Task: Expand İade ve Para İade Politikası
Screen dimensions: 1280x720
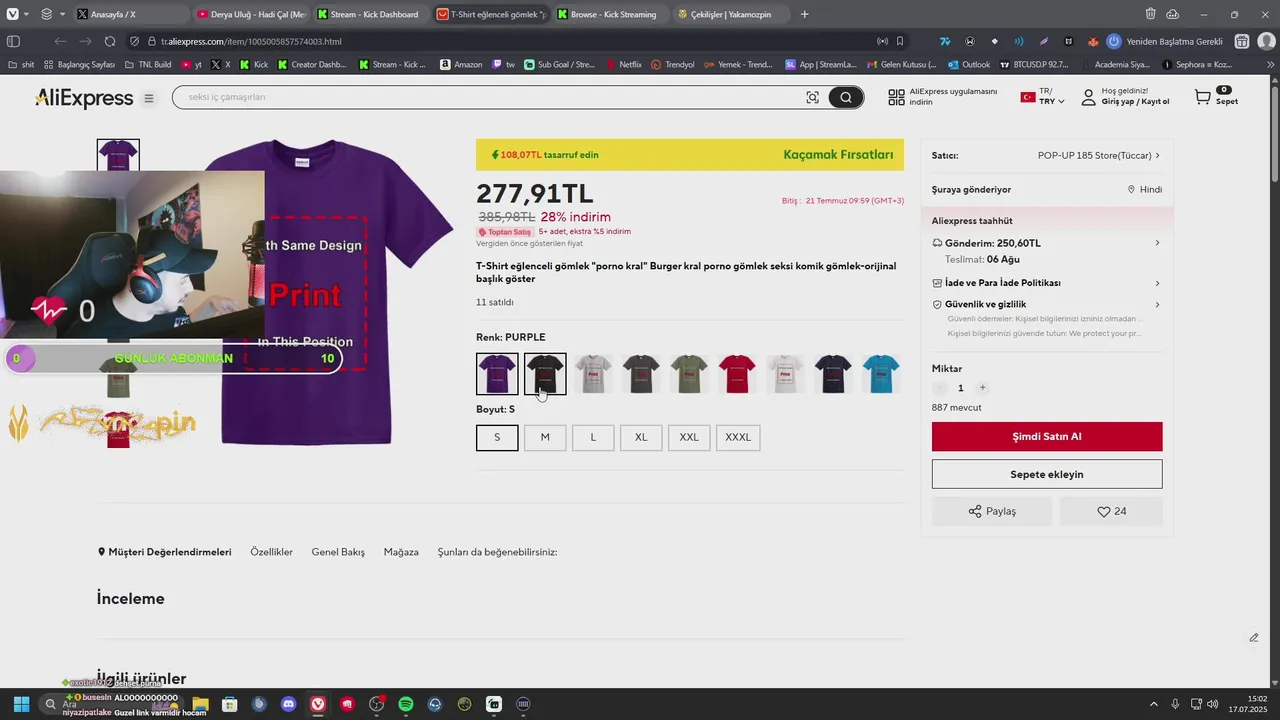Action: (x=1046, y=283)
